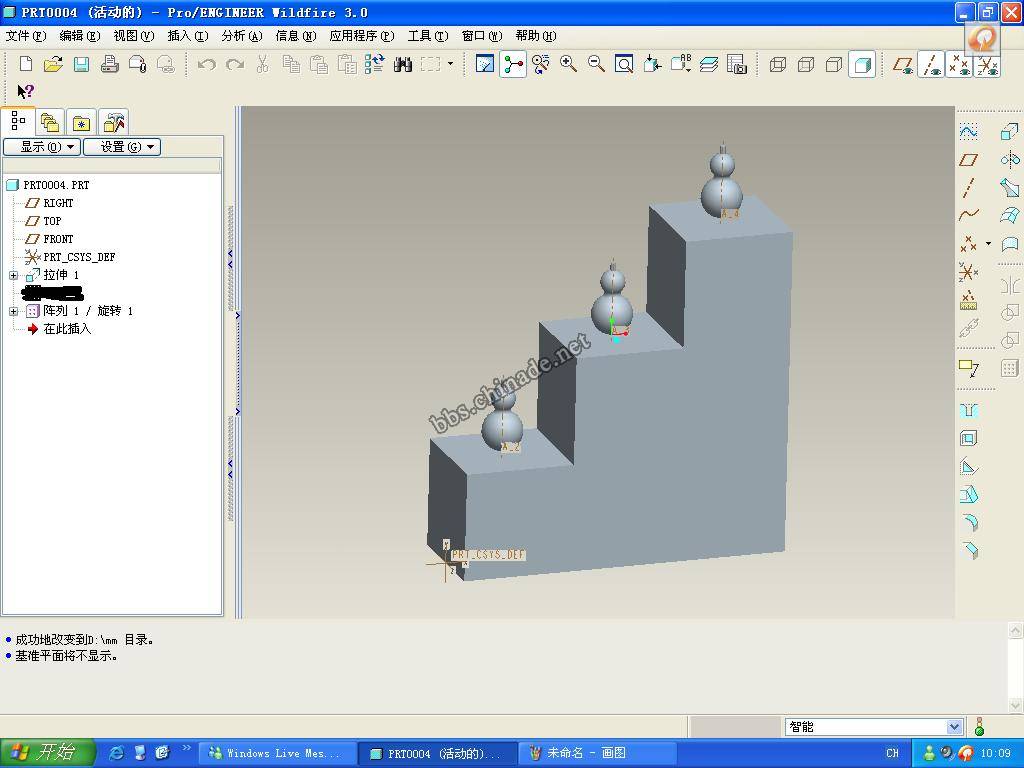The image size is (1024, 768).
Task: Switch to Shading display mode
Action: pyautogui.click(x=861, y=65)
